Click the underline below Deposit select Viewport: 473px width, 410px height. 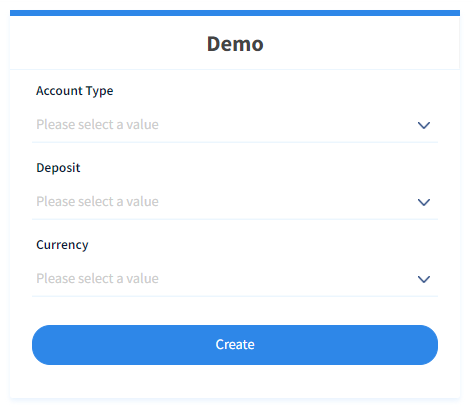235,219
